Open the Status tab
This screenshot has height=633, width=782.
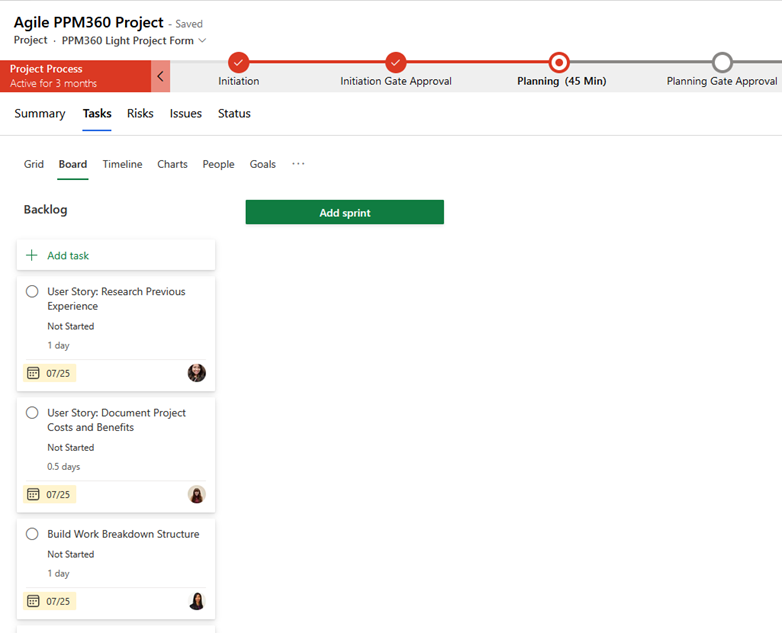[x=234, y=114]
